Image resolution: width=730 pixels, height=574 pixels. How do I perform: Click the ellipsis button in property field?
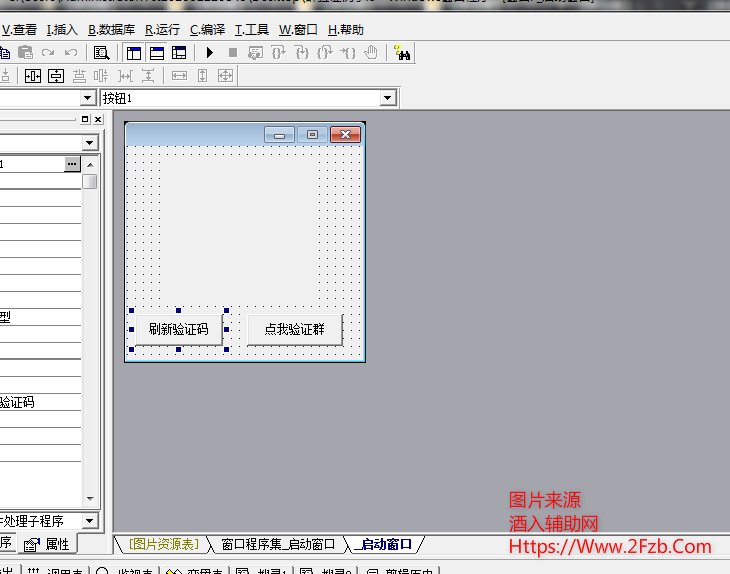[72, 163]
